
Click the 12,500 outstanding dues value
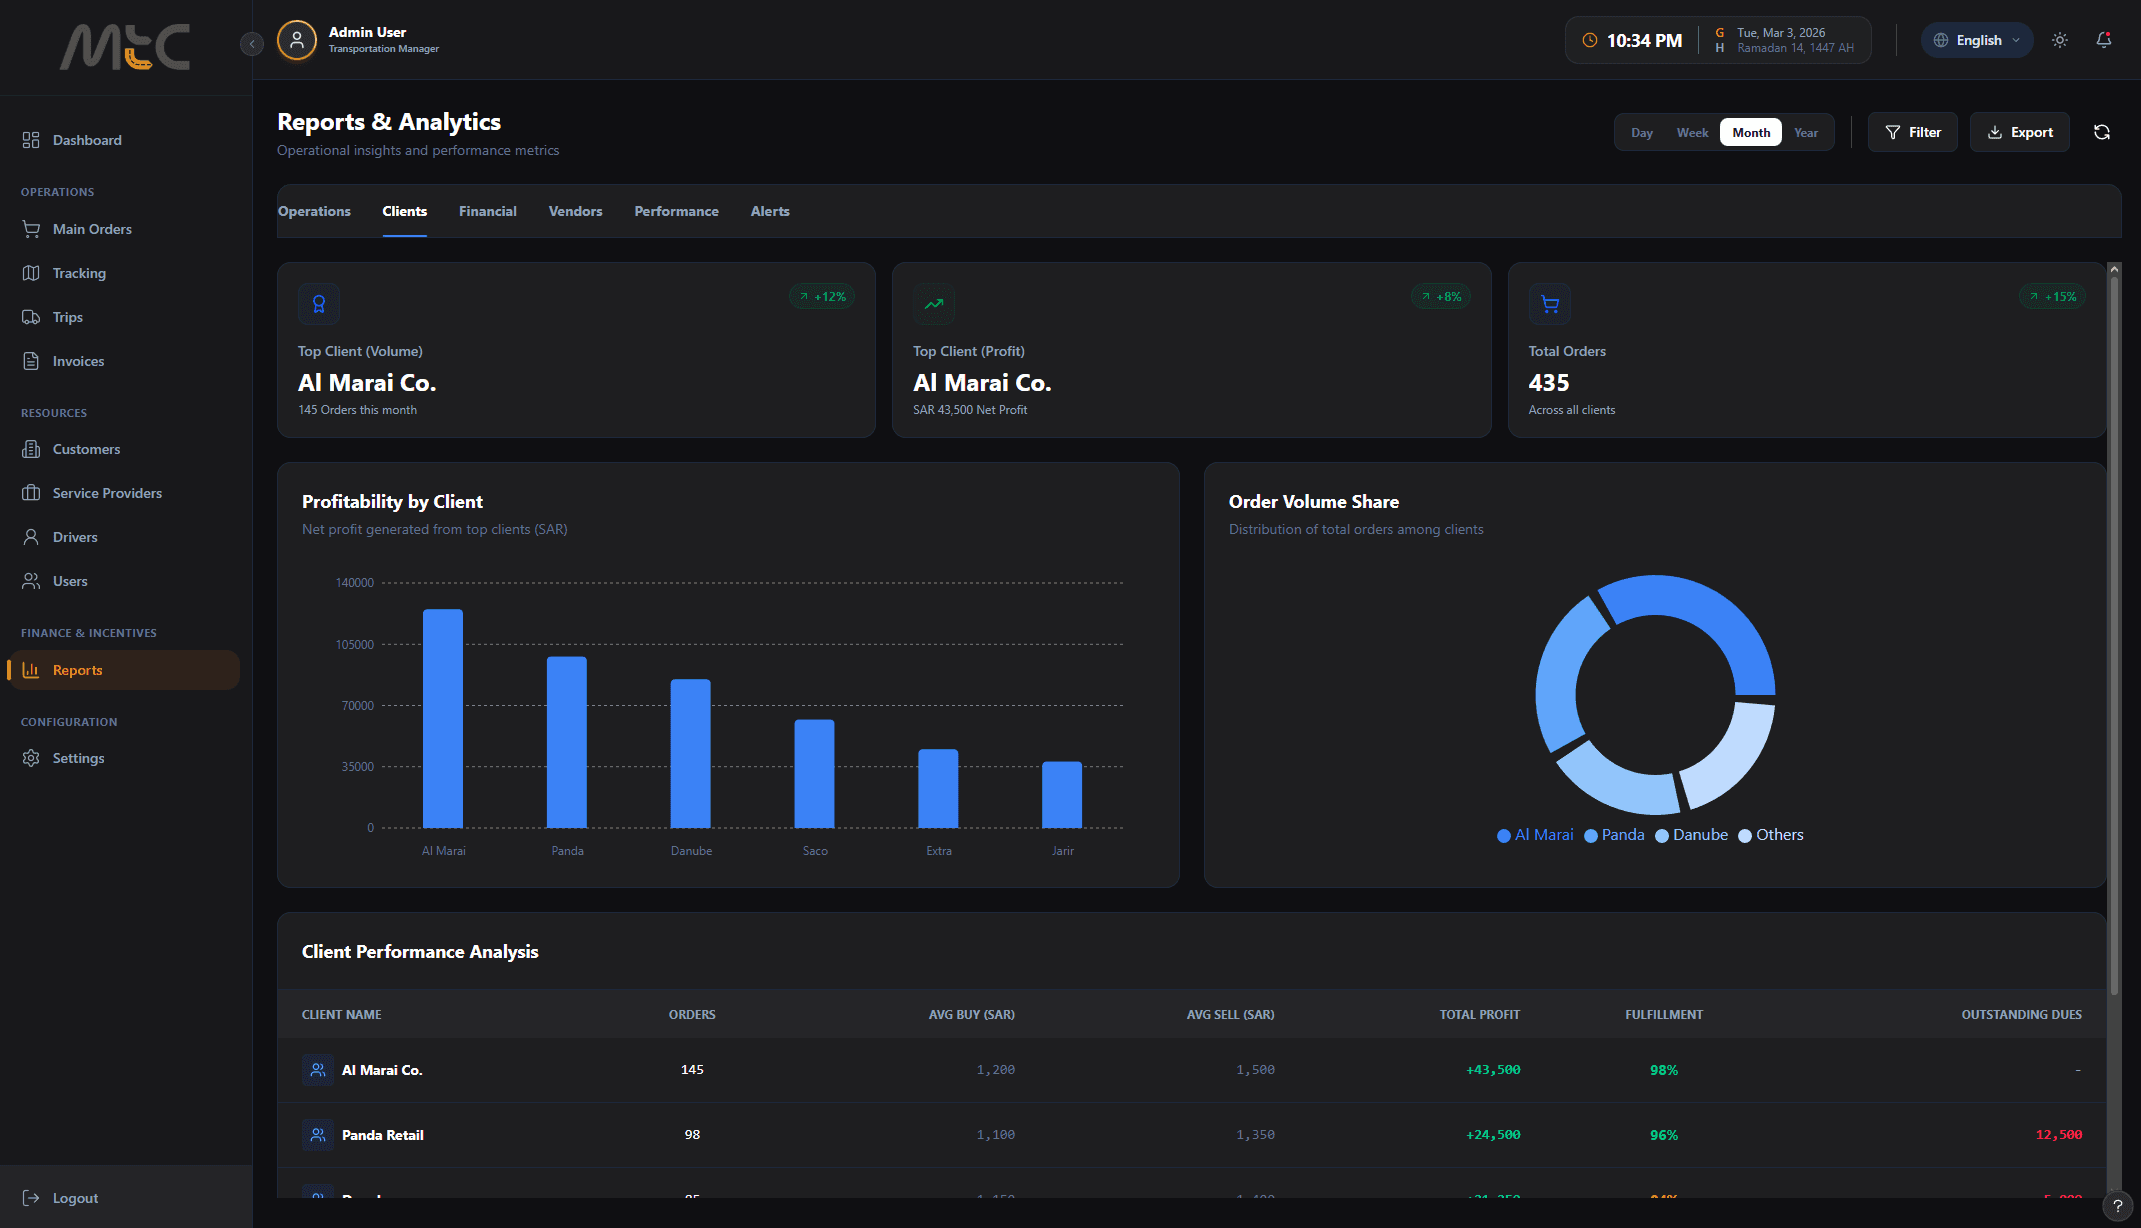[x=2059, y=1135]
